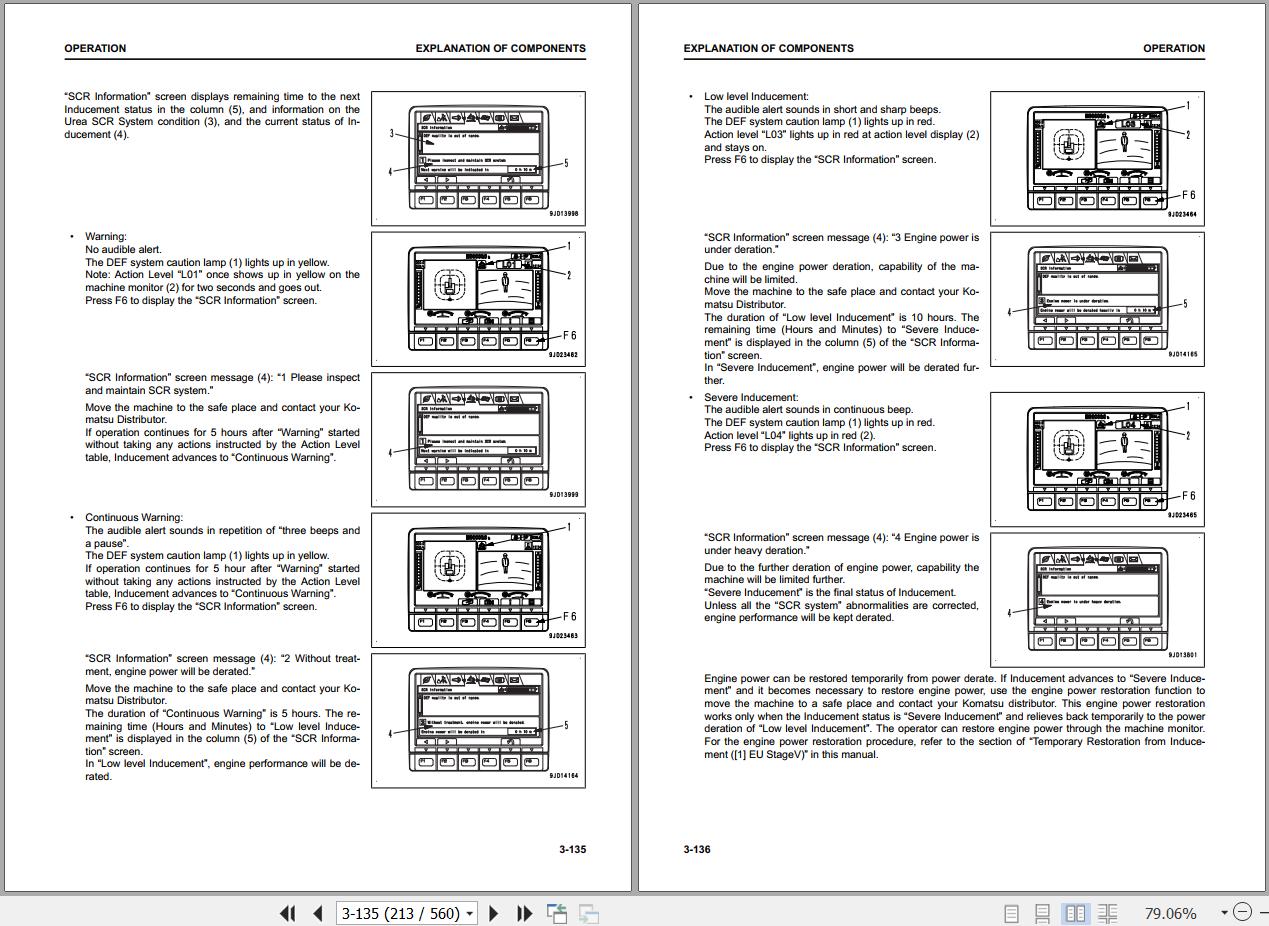Go to the next page
Viewport: 1269px width, 926px height.
point(493,913)
